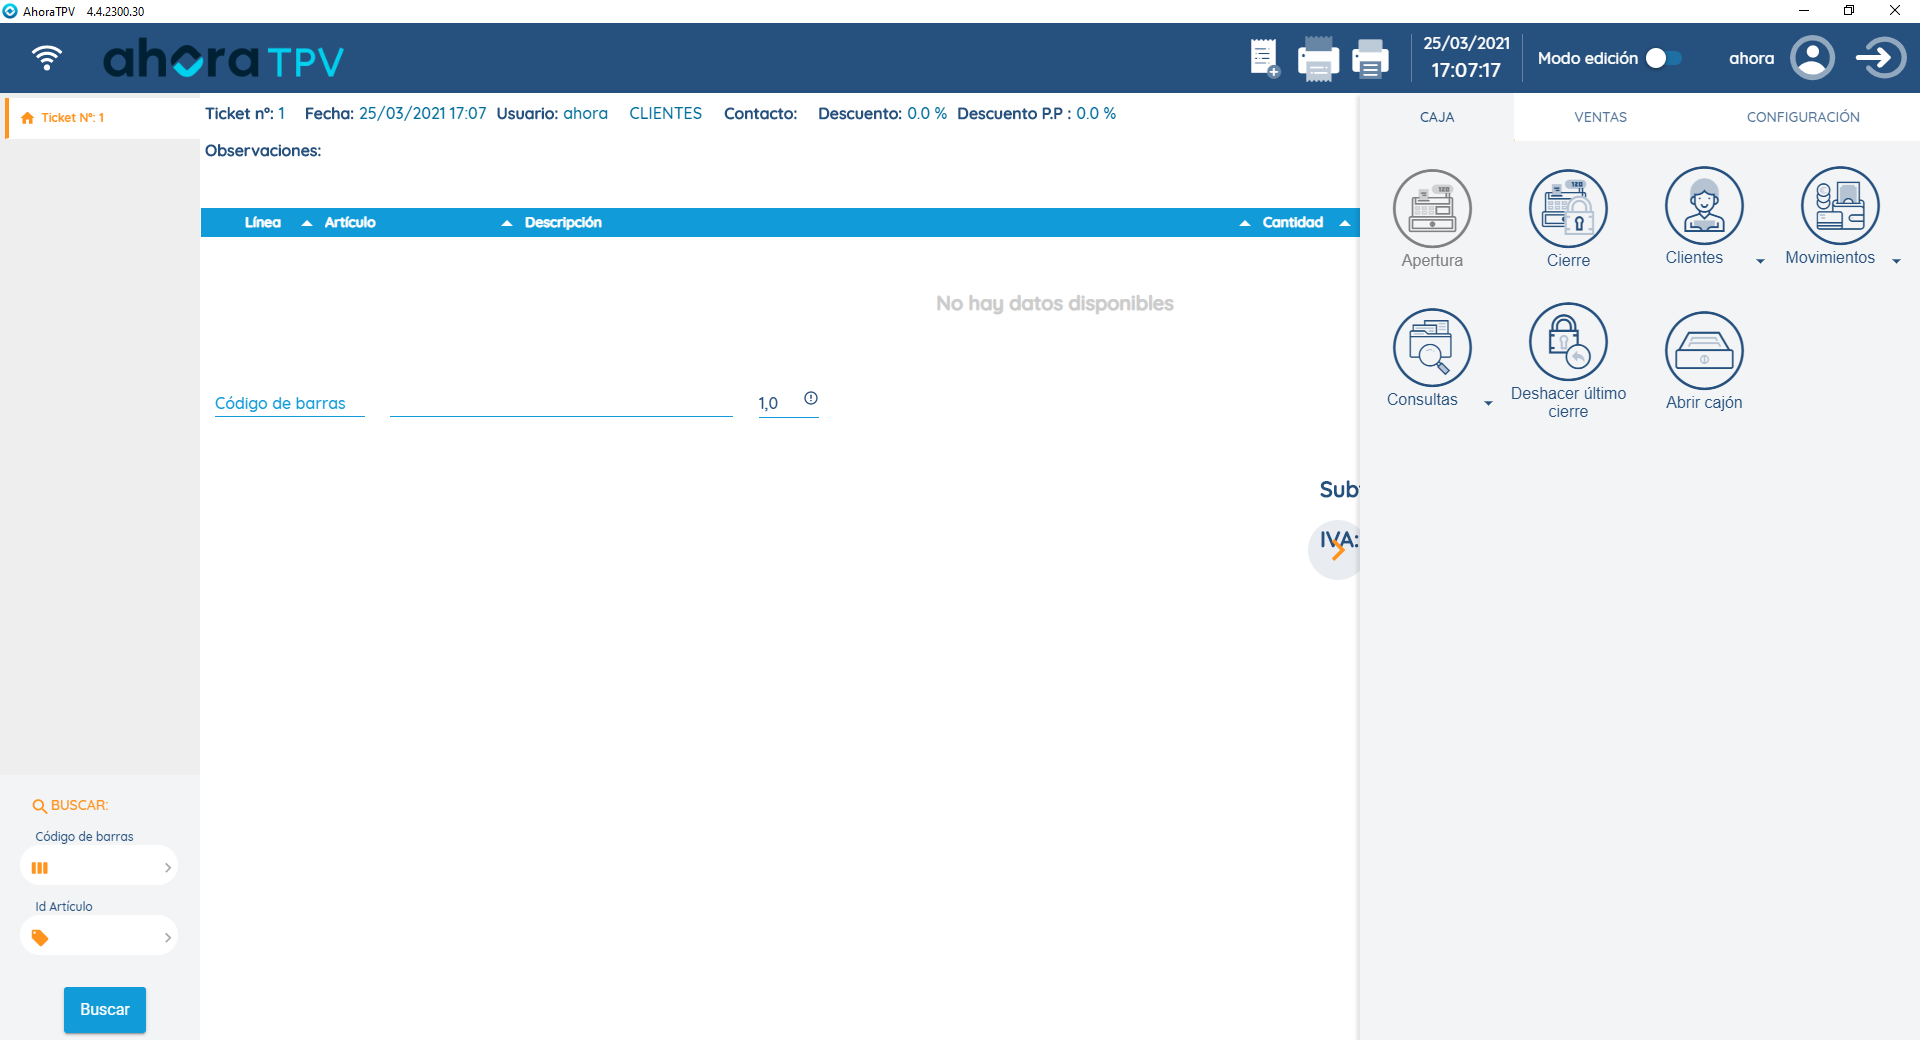Screen dimensions: 1920x1040
Task: Click the CLIENTES link in ticket header
Action: tap(665, 114)
